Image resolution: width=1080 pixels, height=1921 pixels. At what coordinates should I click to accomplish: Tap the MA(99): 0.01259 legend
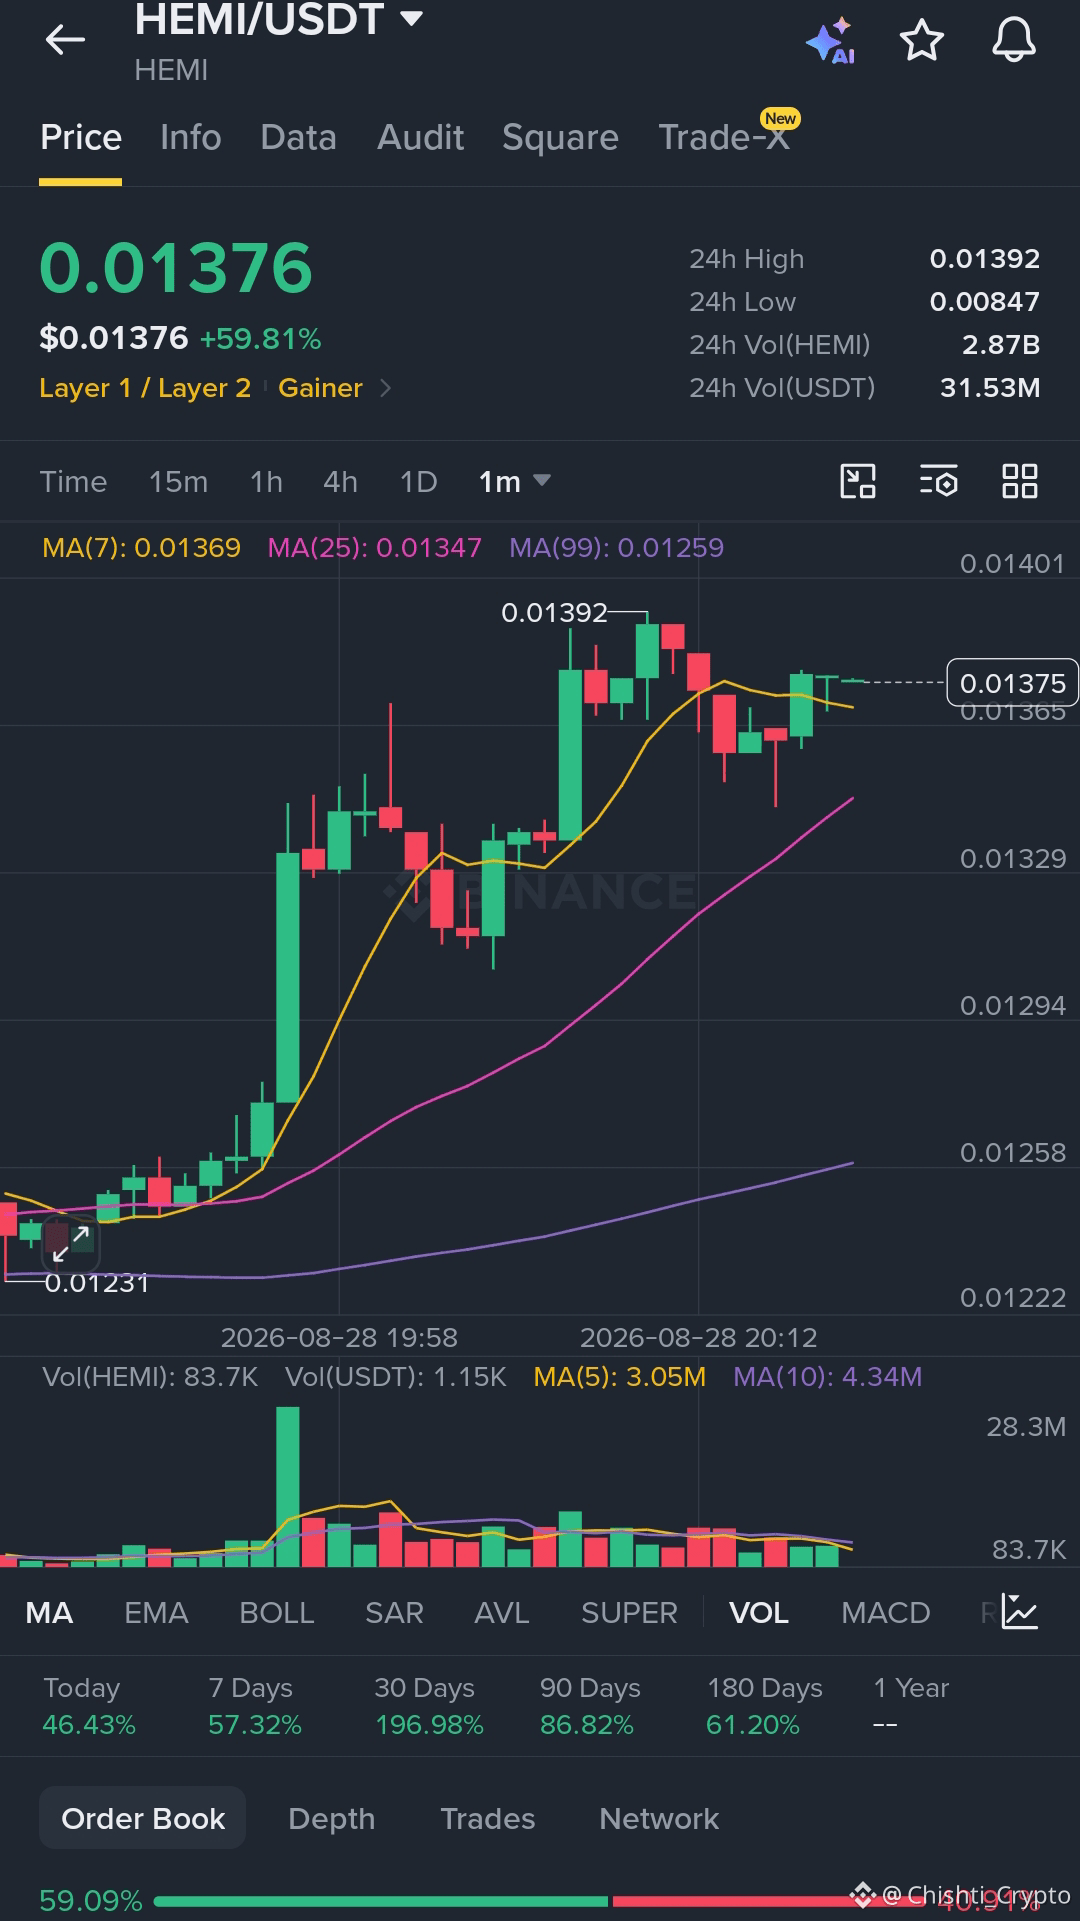616,548
